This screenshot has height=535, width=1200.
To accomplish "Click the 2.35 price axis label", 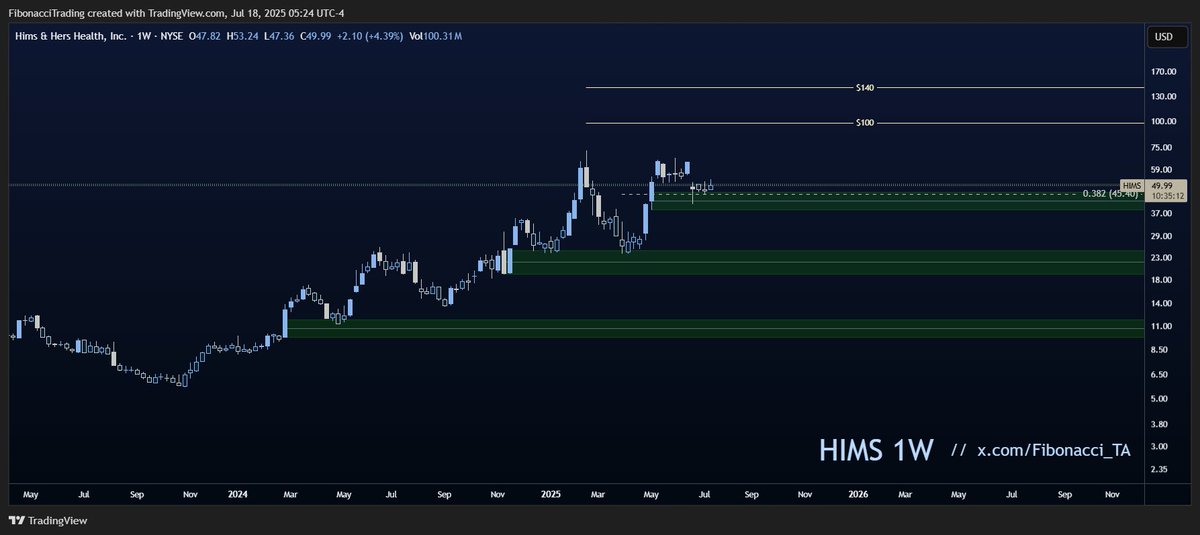I will coord(1159,468).
